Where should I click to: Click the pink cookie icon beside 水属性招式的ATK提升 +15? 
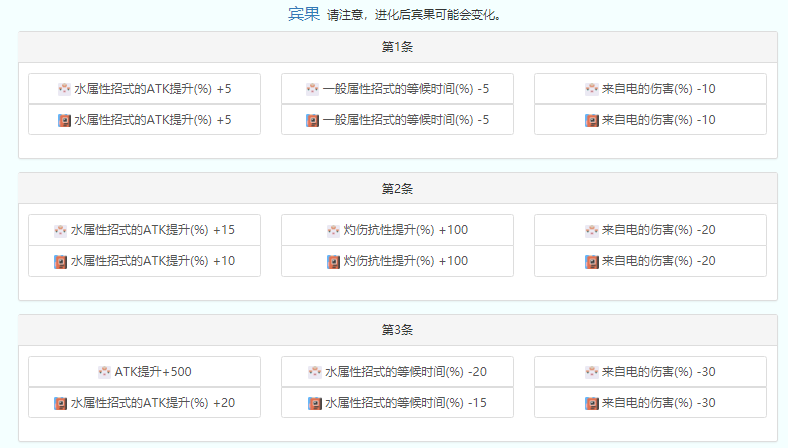tap(61, 230)
